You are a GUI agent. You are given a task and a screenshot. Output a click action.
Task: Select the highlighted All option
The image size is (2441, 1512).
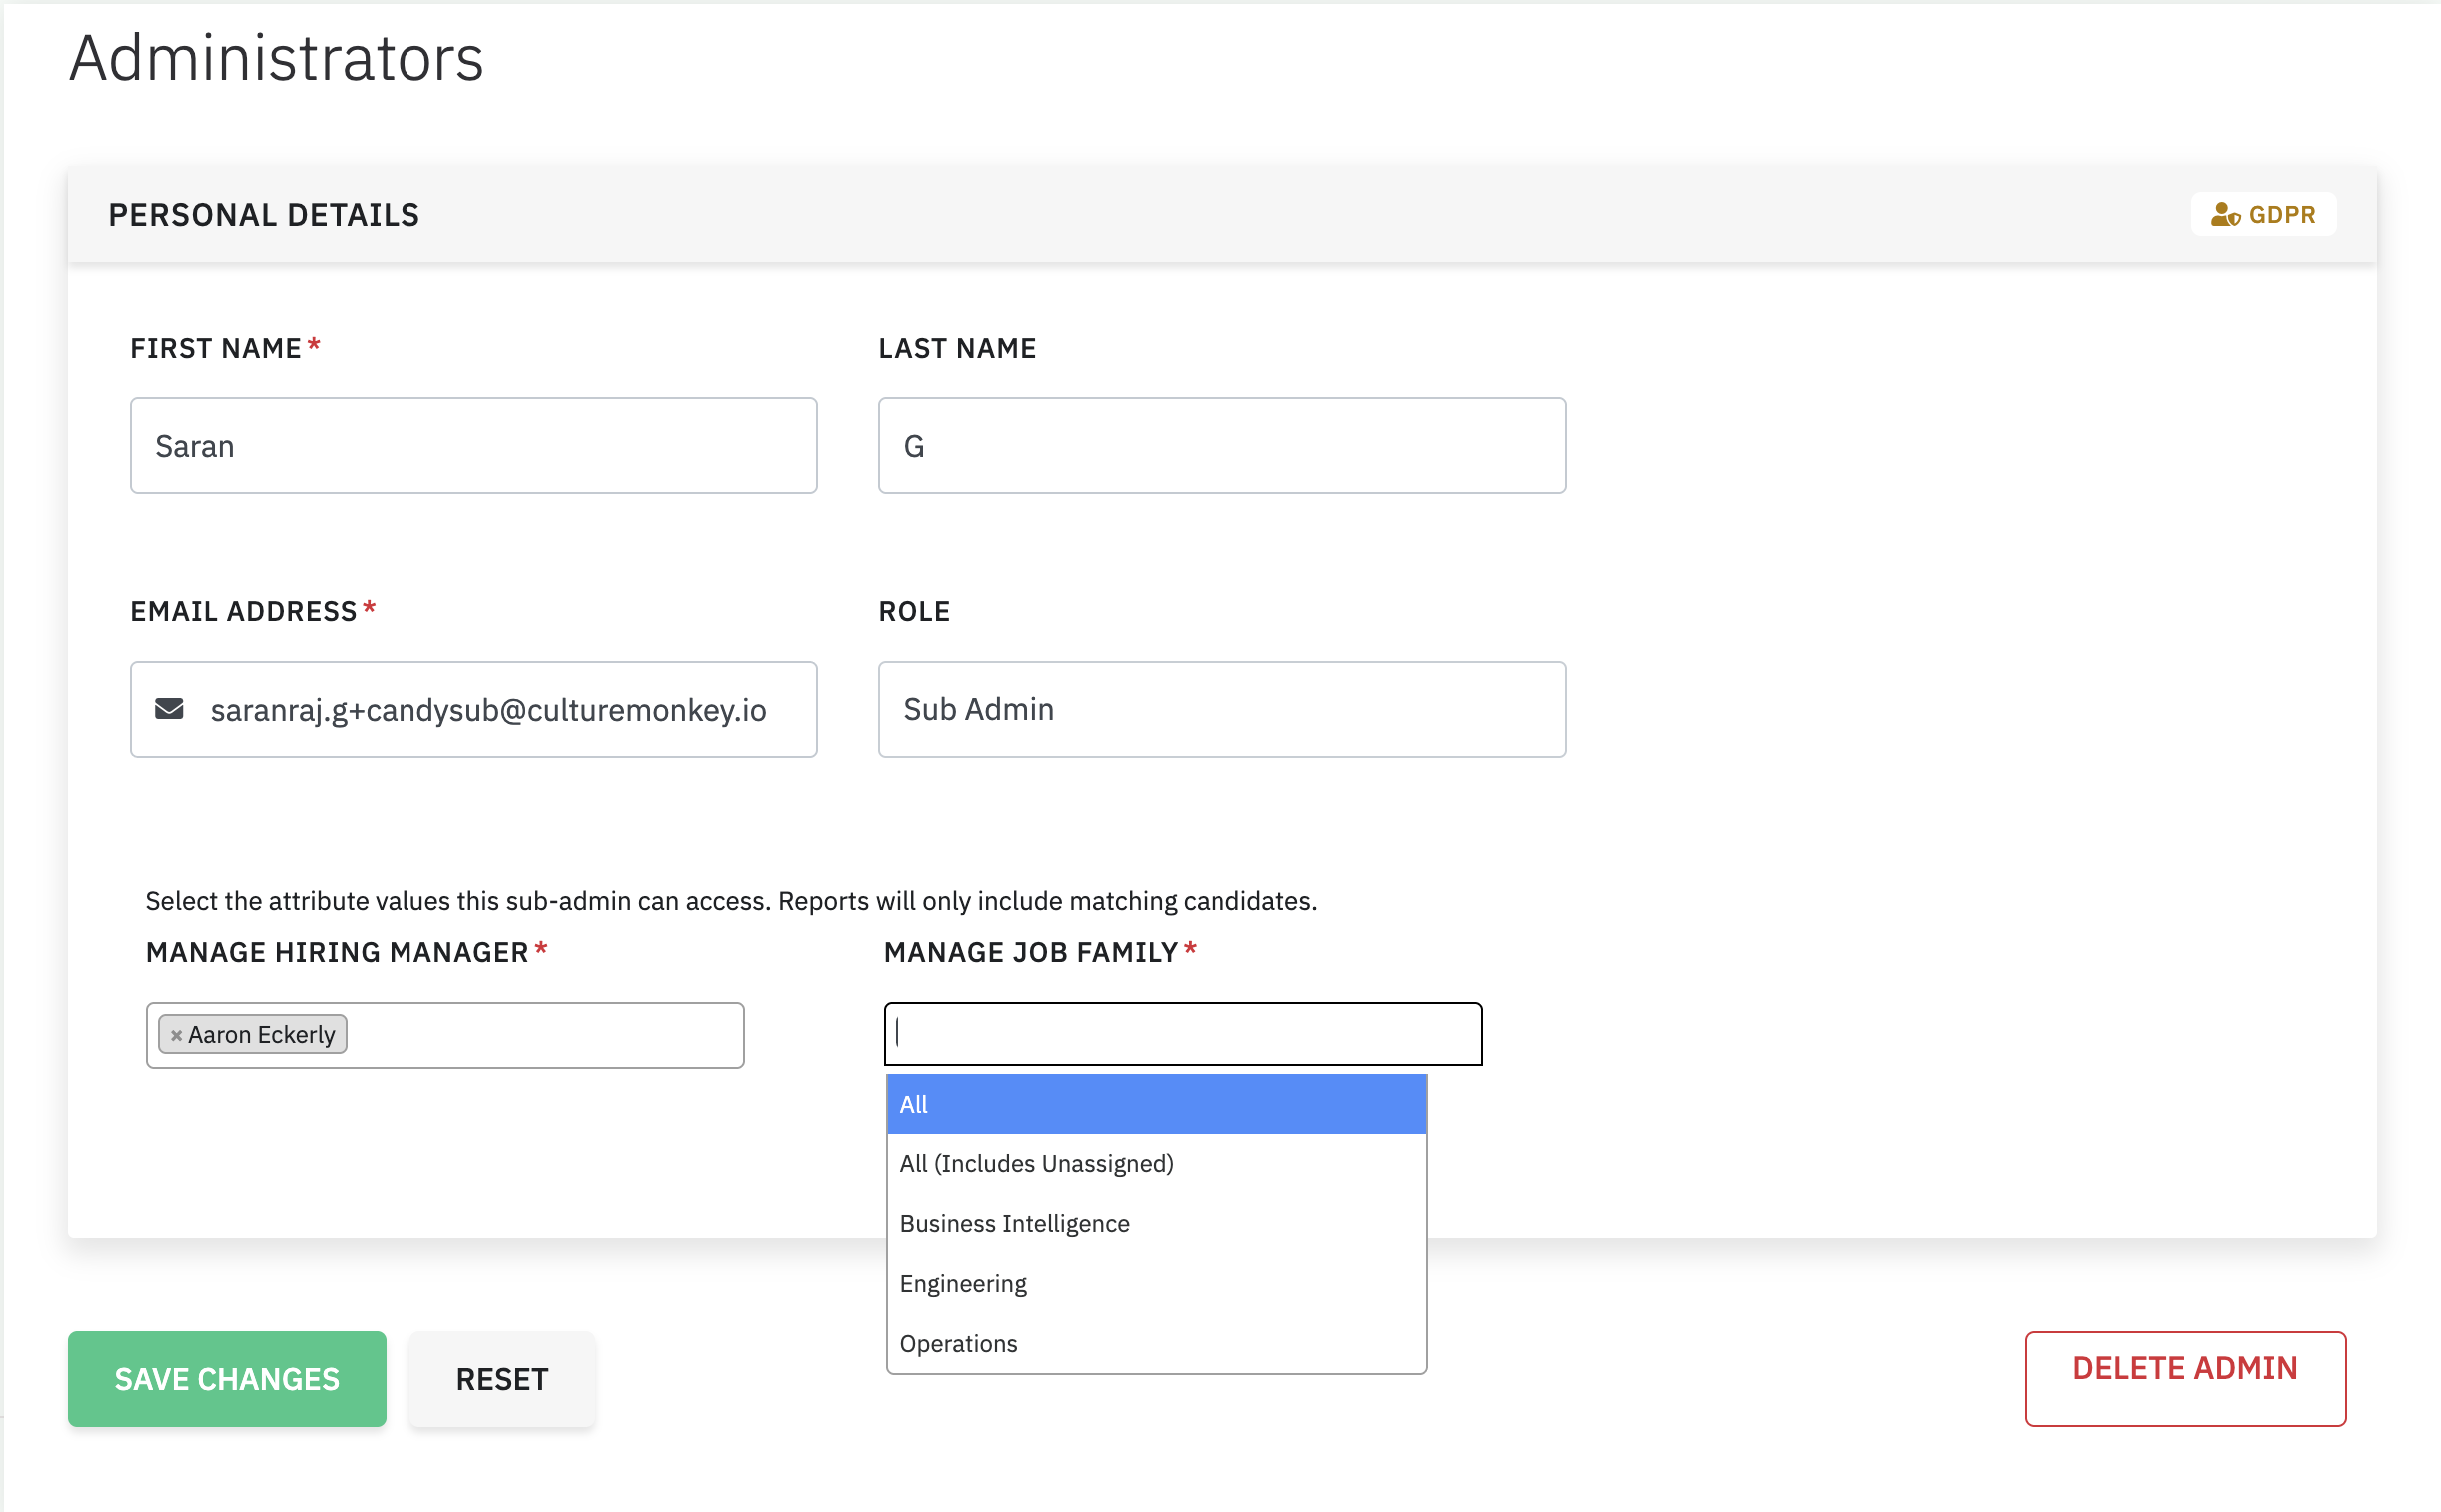coord(1156,1104)
